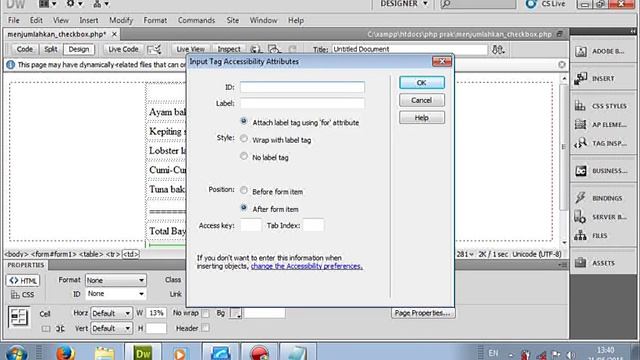Open the Windows Start button

tap(16, 353)
